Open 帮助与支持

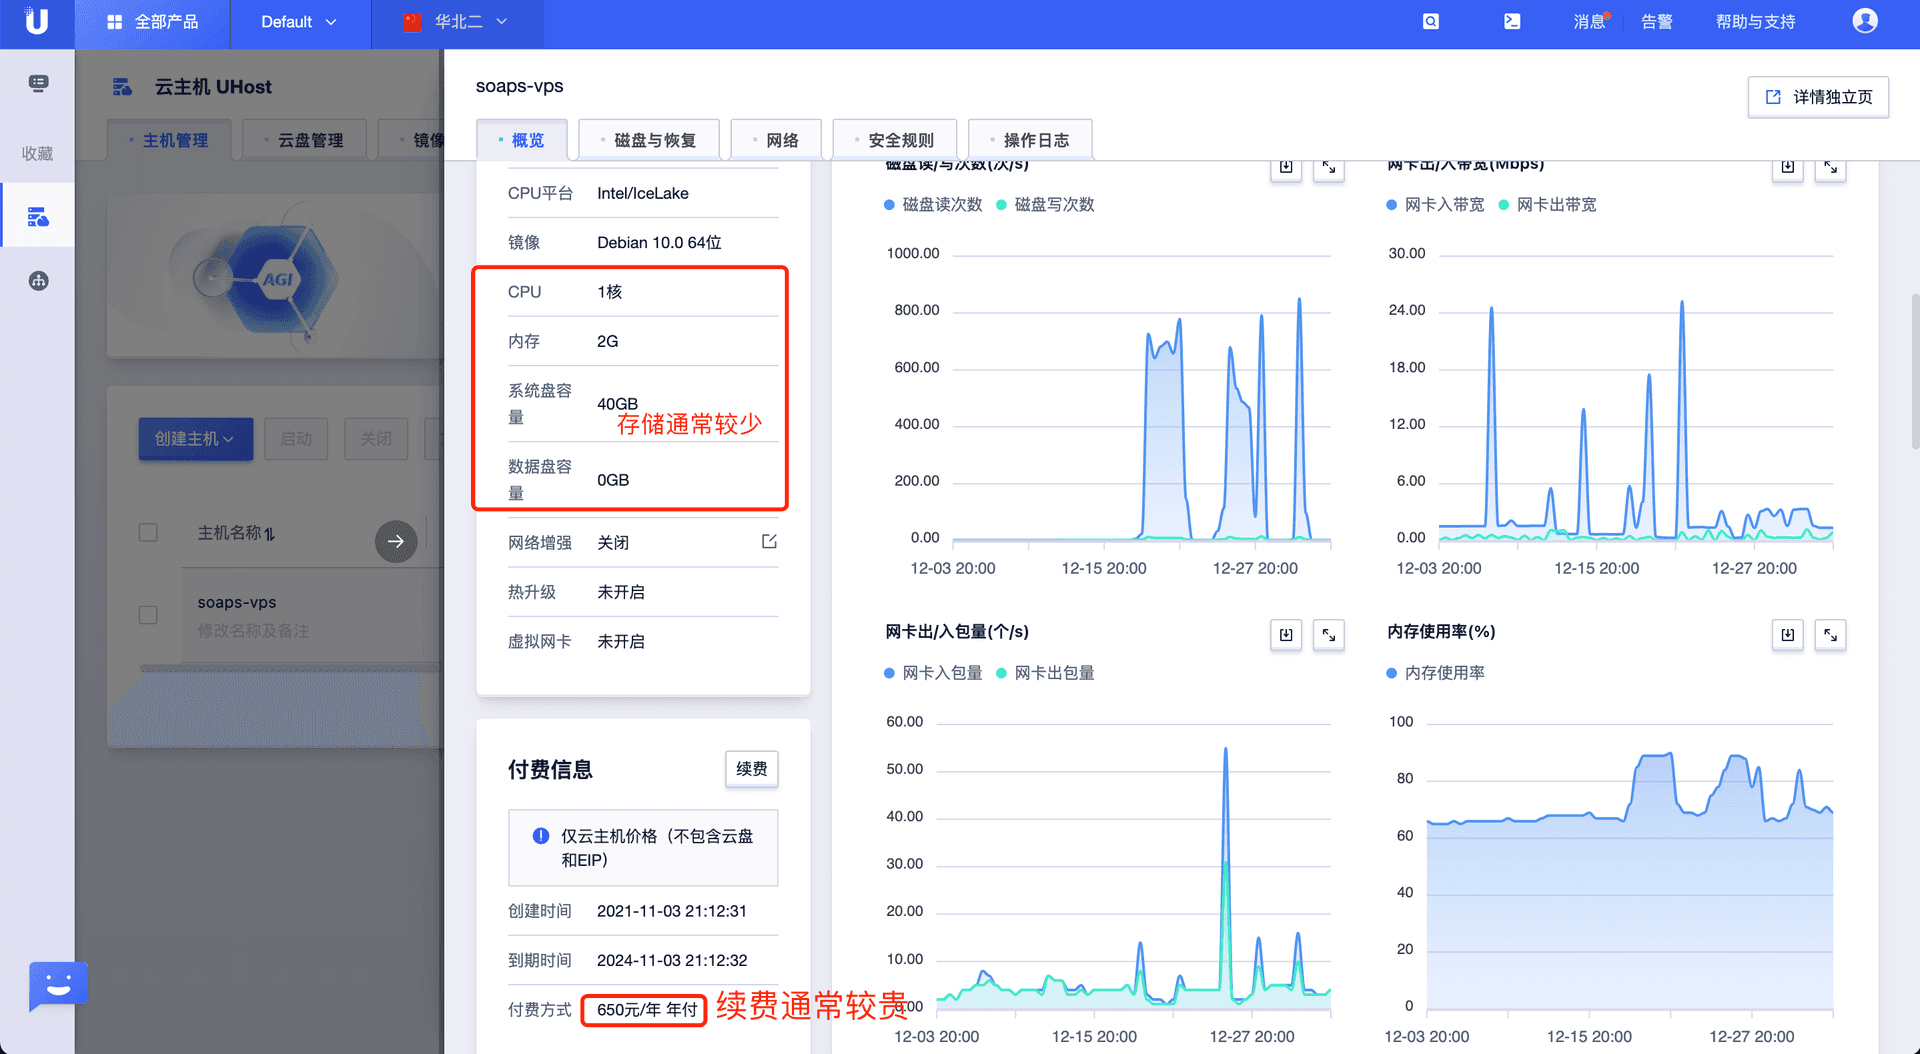point(1755,22)
